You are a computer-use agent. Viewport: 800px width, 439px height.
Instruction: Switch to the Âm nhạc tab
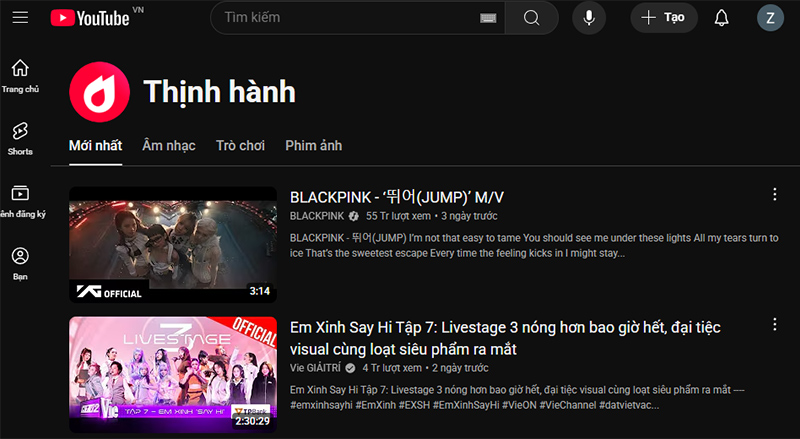click(x=169, y=146)
